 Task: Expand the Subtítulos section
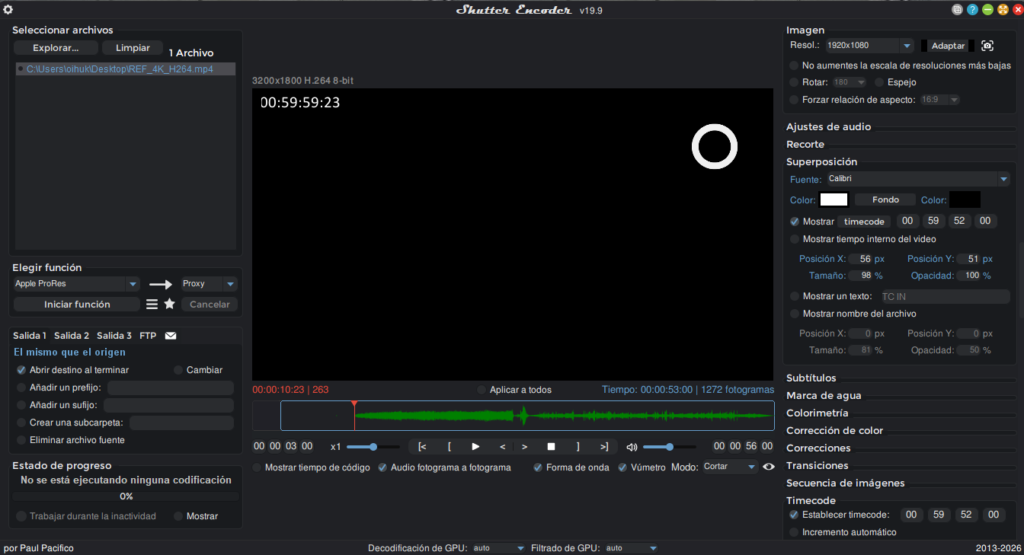(811, 378)
